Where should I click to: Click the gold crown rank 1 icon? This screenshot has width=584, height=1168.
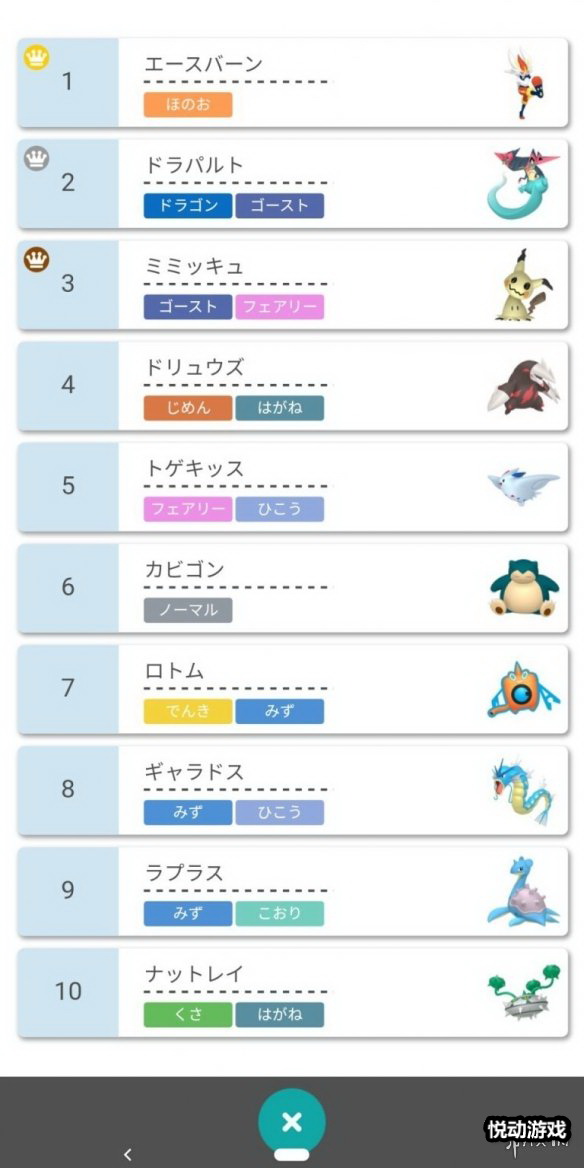point(36,57)
